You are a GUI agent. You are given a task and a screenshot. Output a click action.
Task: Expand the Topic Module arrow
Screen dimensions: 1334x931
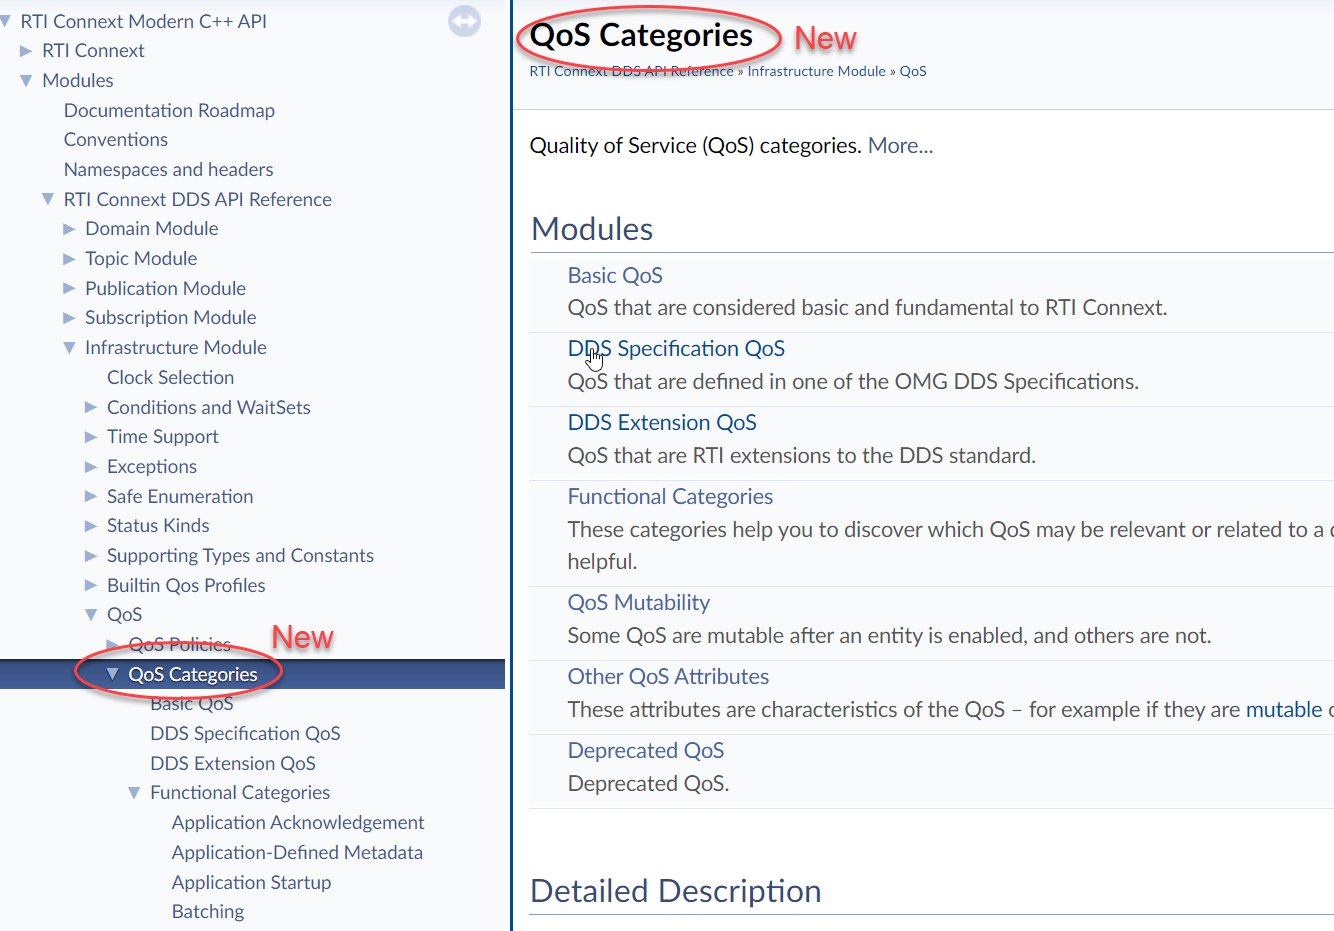click(x=69, y=259)
